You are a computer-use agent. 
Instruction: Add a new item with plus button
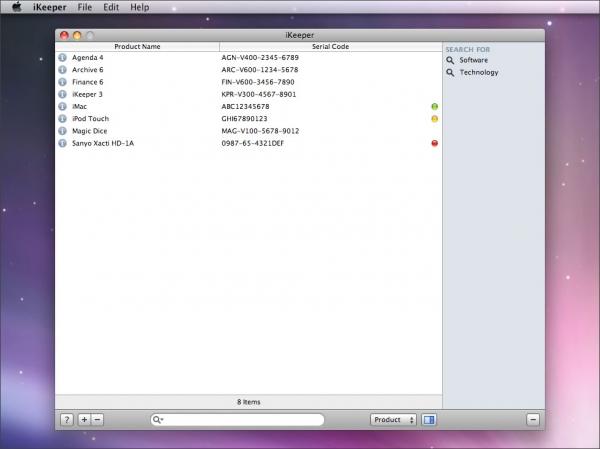point(84,420)
